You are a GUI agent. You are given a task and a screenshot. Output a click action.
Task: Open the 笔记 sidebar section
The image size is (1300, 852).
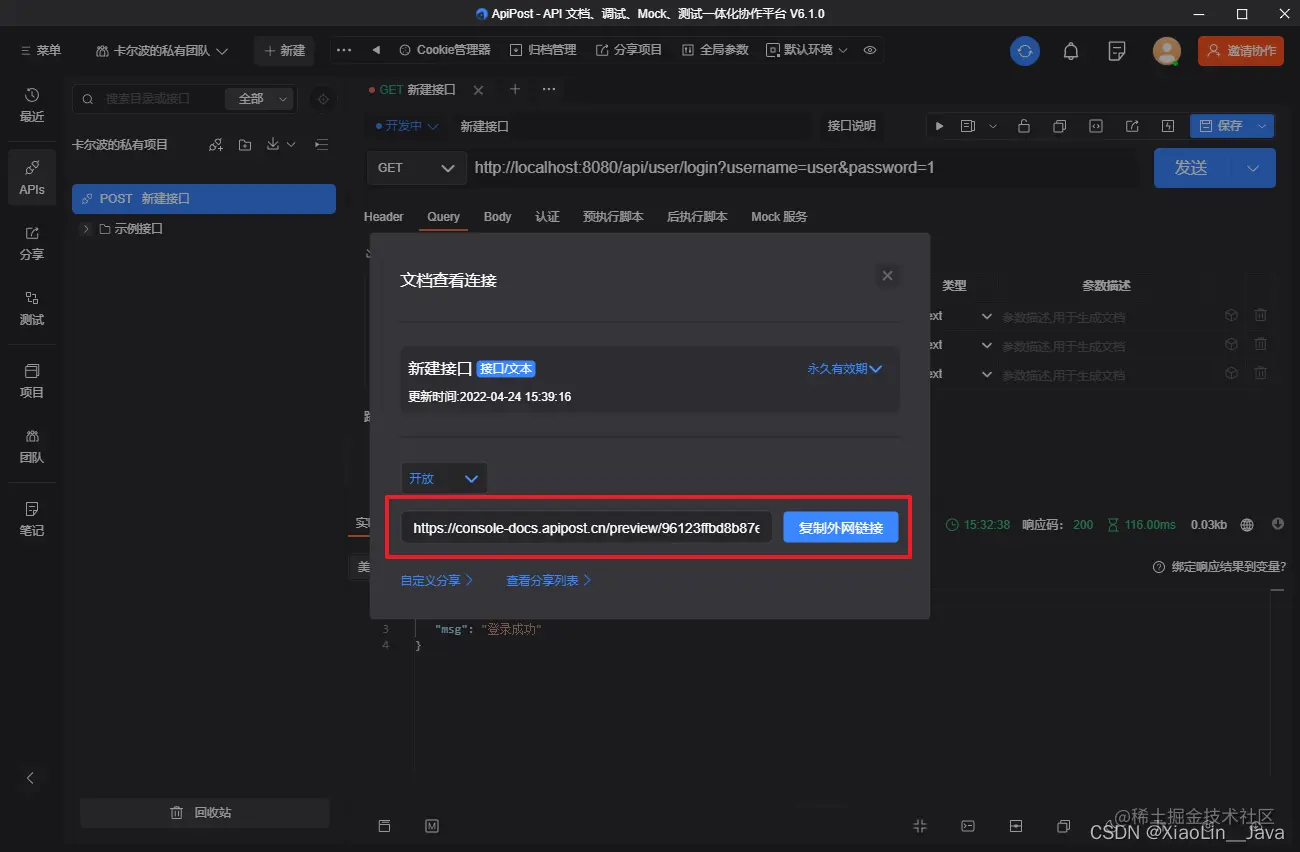point(32,519)
